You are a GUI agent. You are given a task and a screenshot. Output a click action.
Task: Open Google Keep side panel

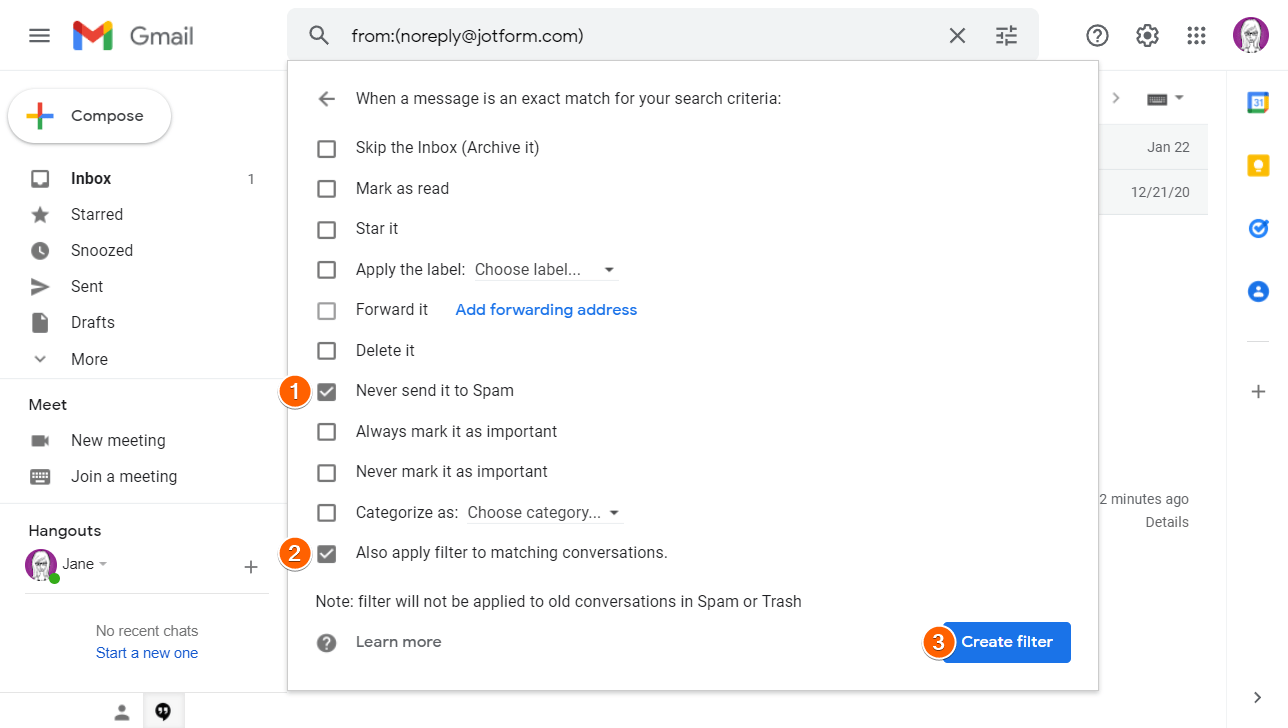coord(1258,165)
